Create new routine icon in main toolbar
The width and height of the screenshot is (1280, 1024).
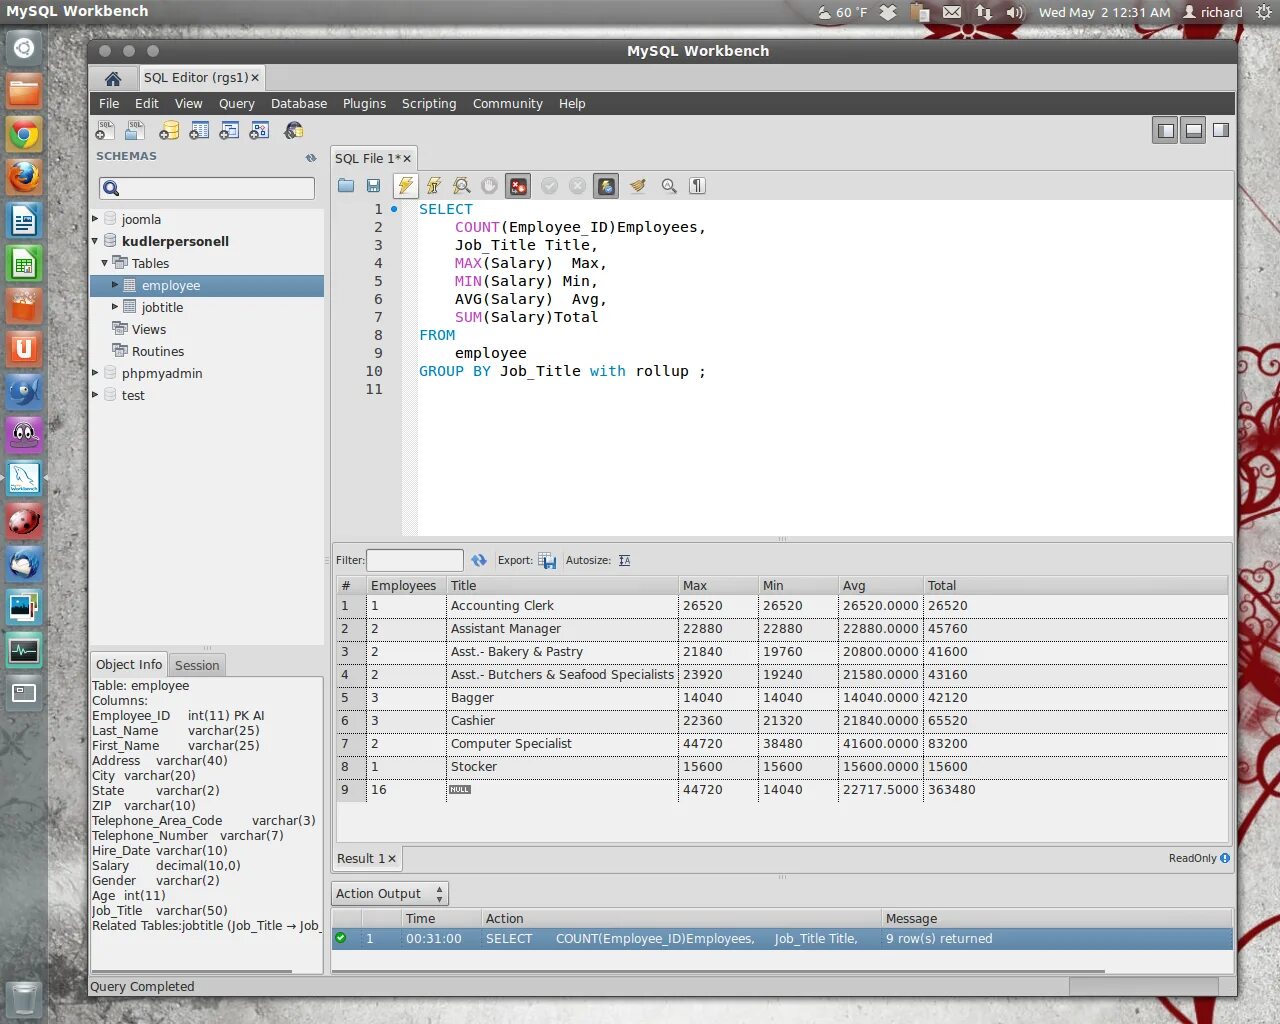[x=259, y=130]
